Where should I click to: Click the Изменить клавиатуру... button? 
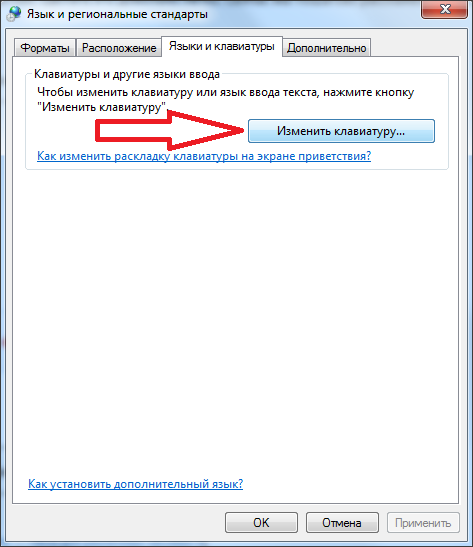tap(341, 131)
